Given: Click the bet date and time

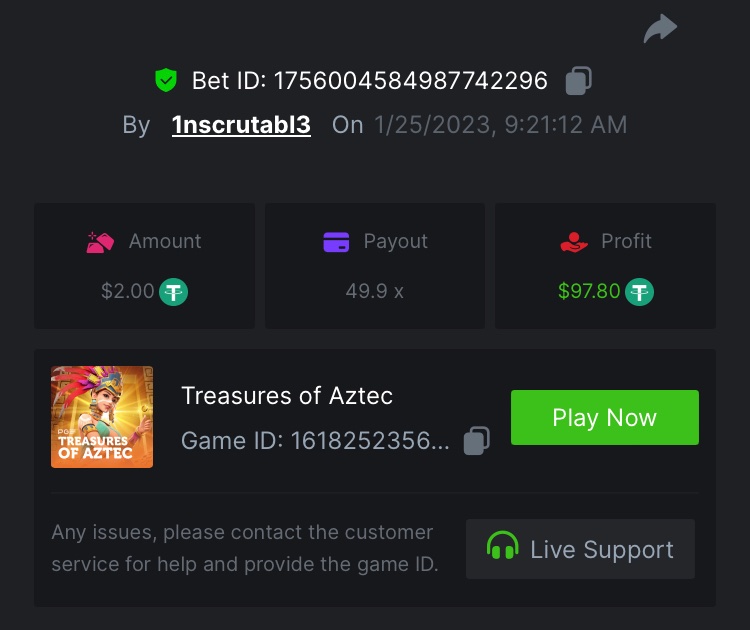Looking at the screenshot, I should pos(501,125).
